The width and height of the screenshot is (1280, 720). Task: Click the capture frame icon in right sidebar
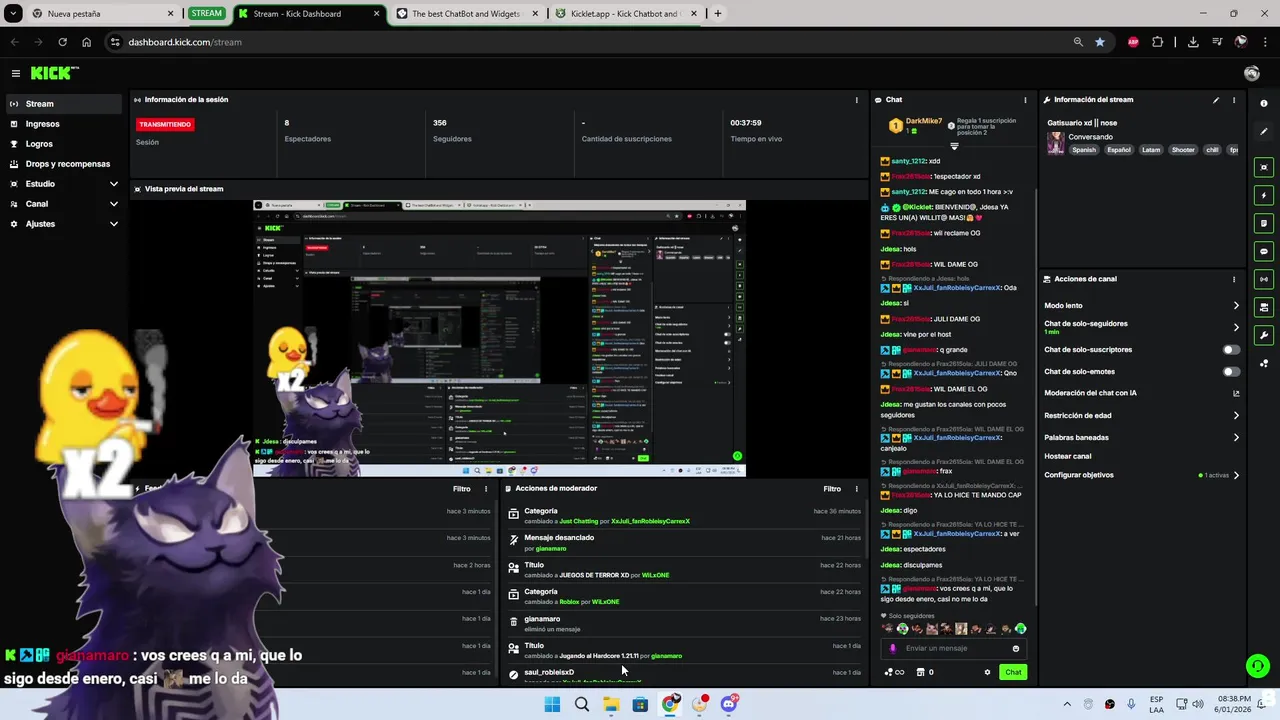[1264, 167]
